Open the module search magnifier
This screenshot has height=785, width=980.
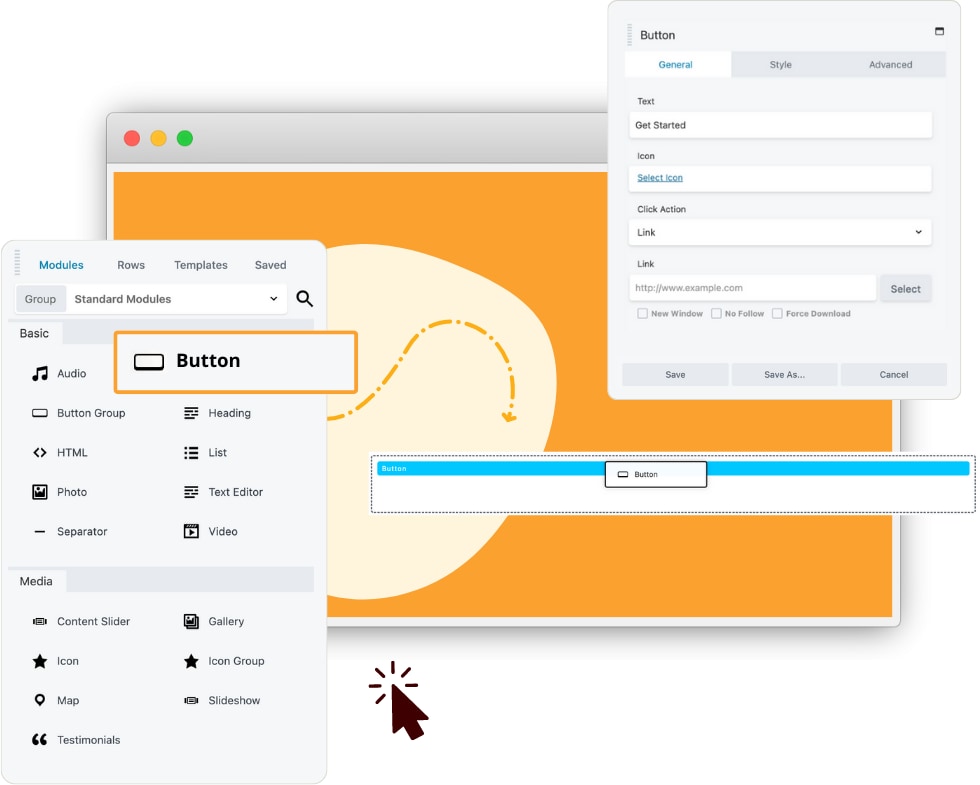[304, 298]
